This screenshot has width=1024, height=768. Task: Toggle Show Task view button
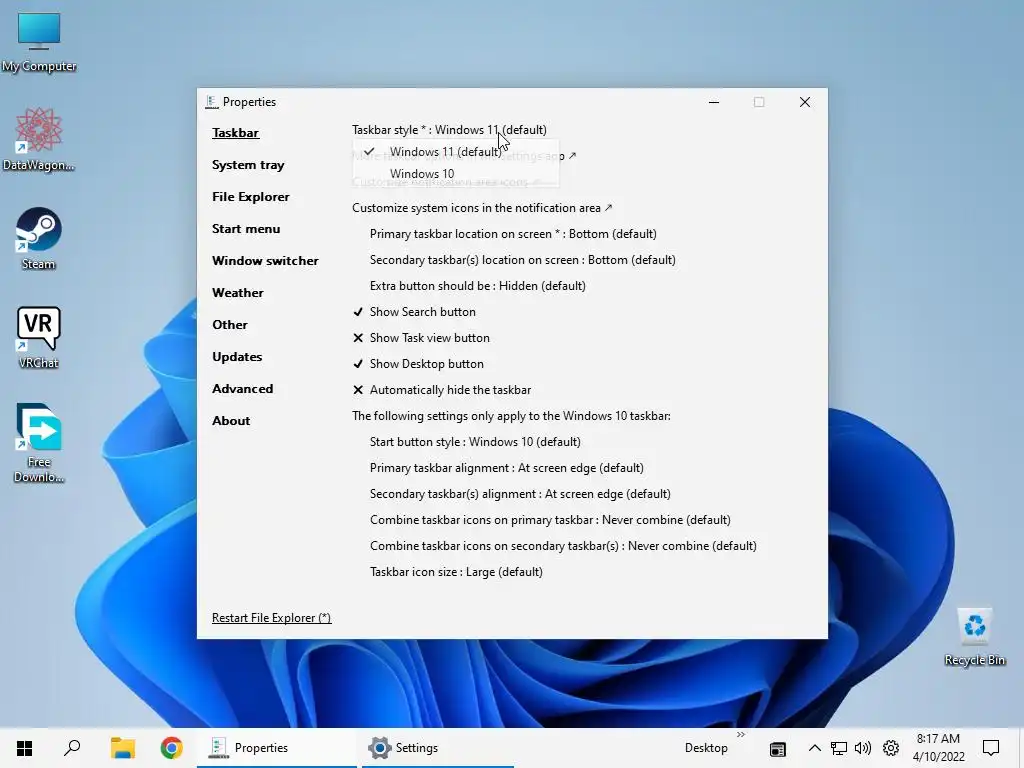coord(421,338)
